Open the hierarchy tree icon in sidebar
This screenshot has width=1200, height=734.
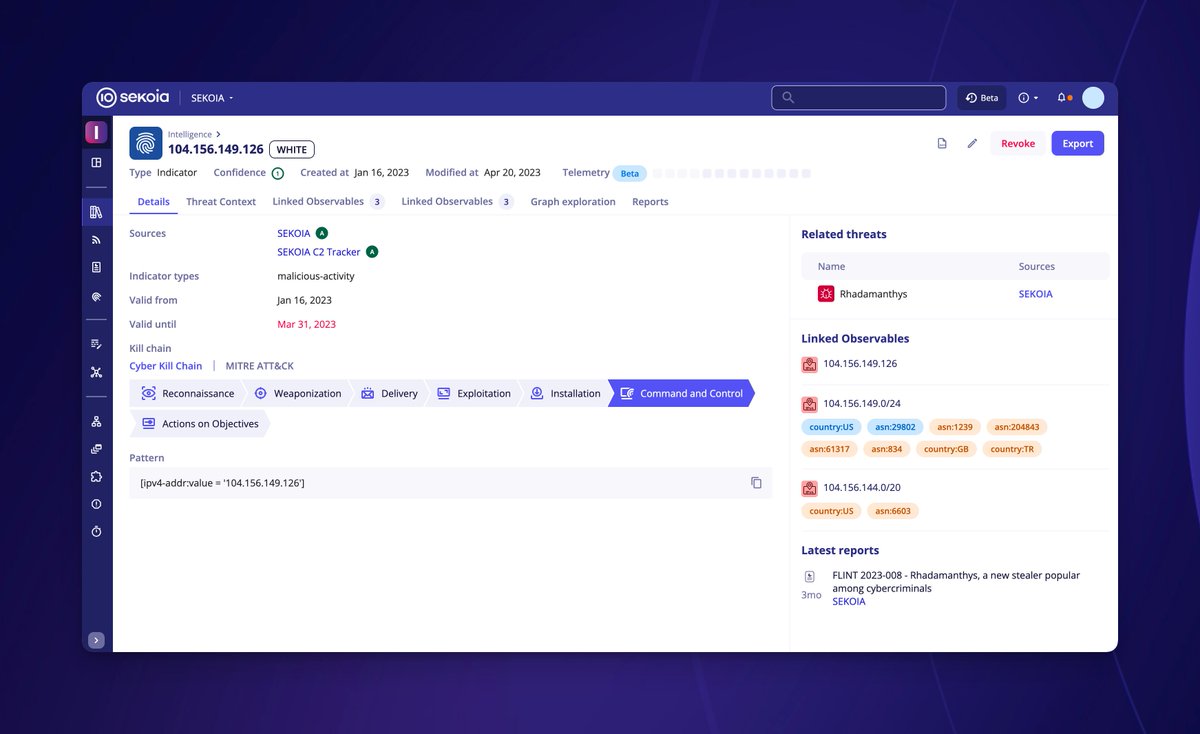pyautogui.click(x=96, y=421)
